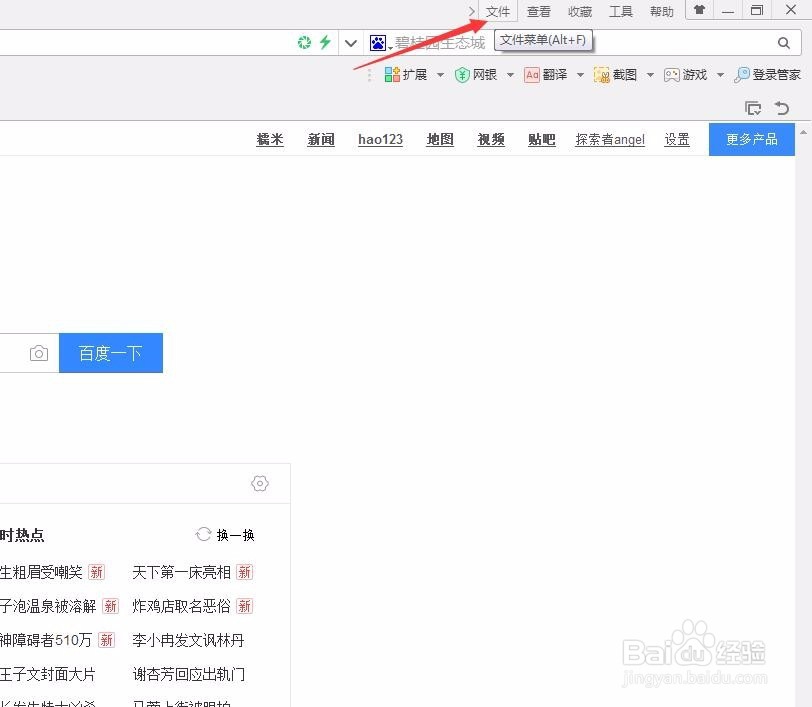Click the 截图 screenshot button

615,75
